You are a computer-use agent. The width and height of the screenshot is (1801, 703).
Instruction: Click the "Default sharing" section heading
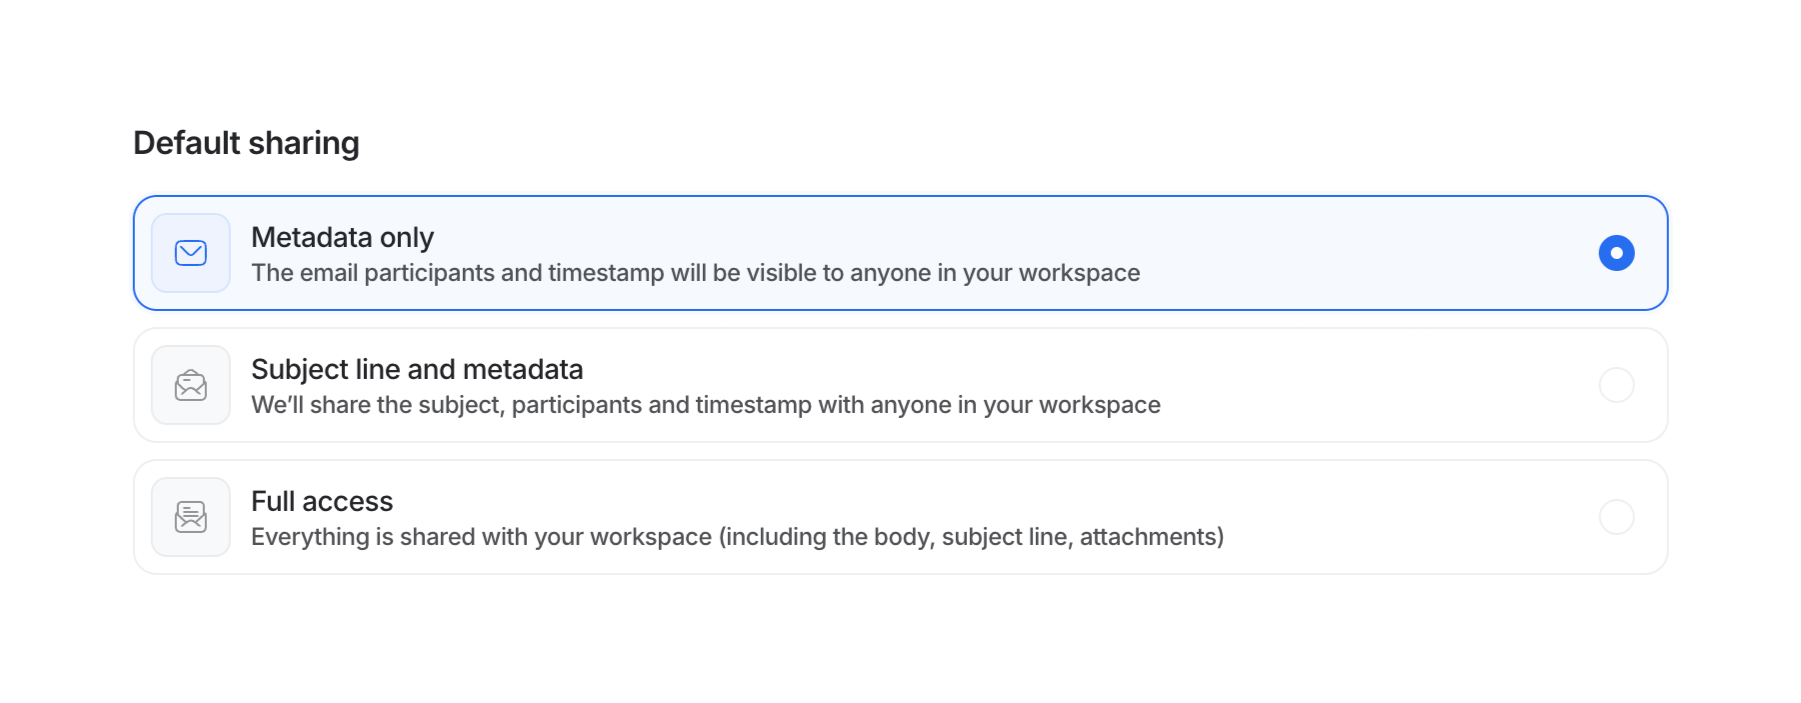coord(246,144)
